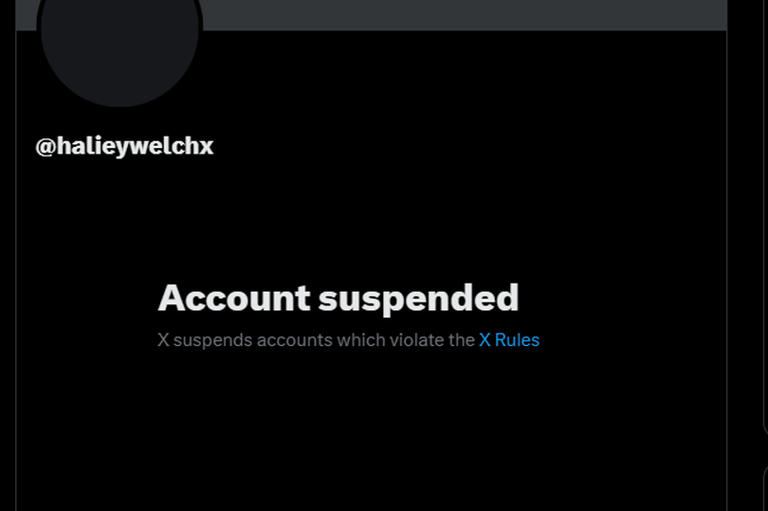Click the word "suspends" in gray text
Screen dimensions: 768x511
pyautogui.click(x=213, y=341)
